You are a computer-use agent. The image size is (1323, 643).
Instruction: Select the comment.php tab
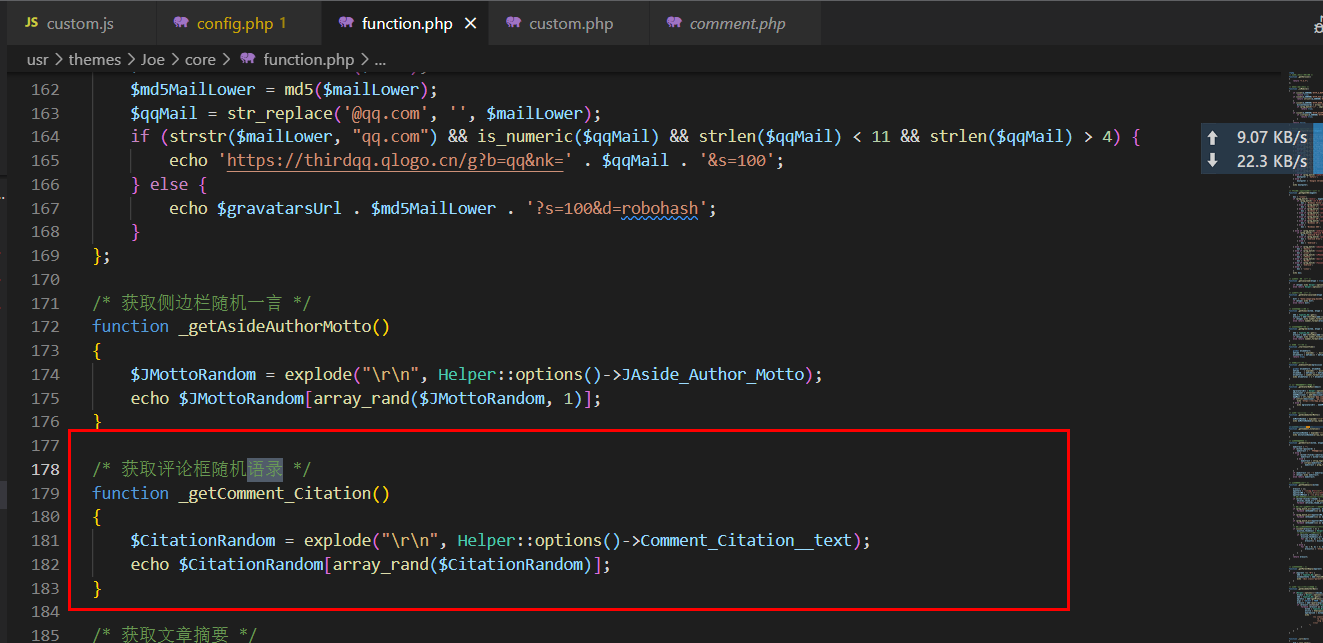(737, 23)
